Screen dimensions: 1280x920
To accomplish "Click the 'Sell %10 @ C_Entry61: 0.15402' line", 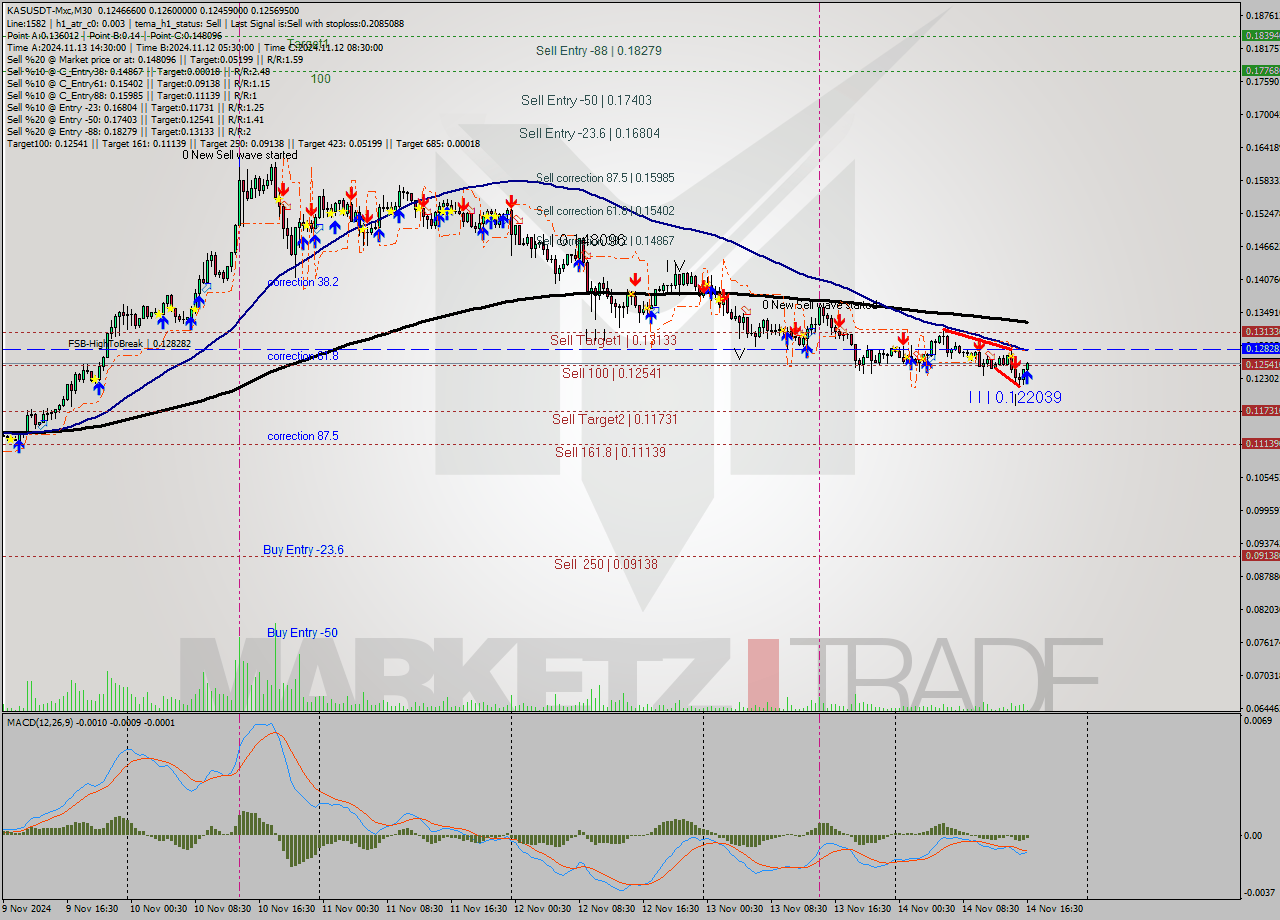I will [138, 83].
